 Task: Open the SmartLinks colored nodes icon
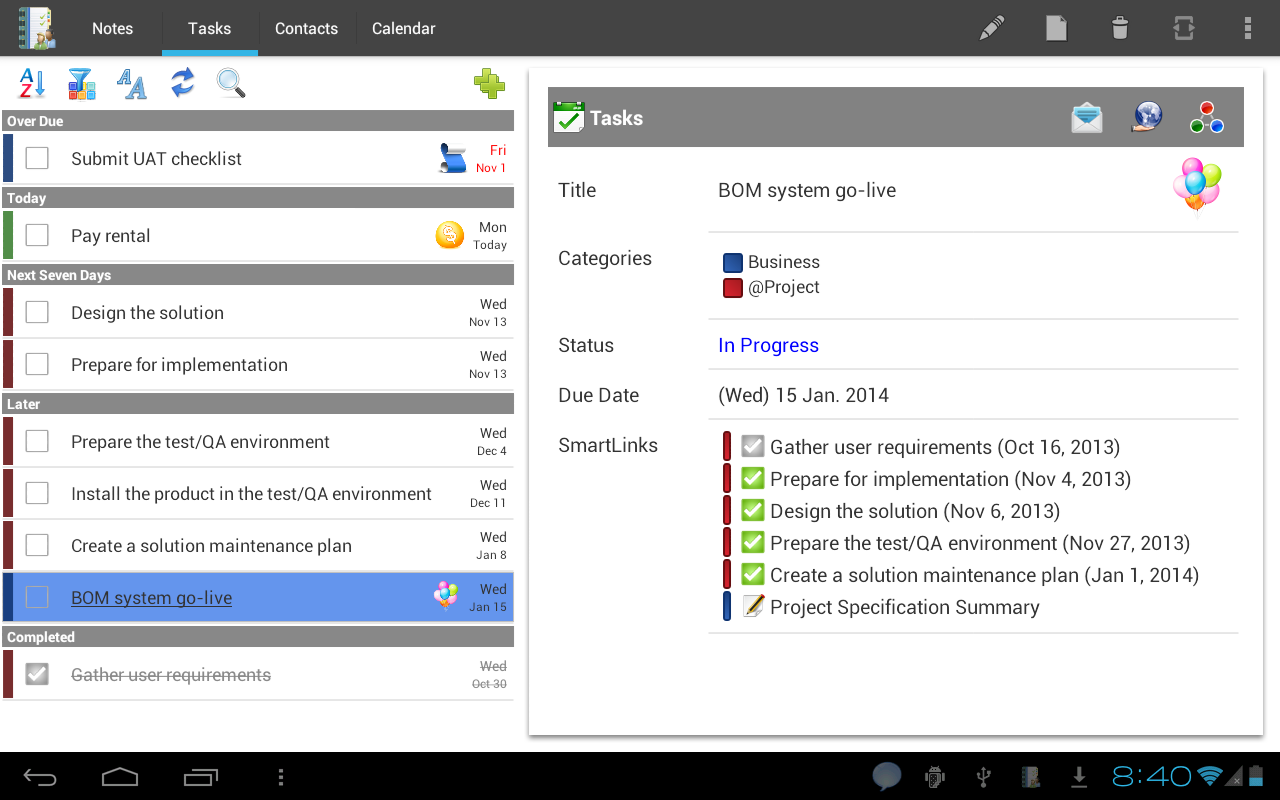pos(1207,118)
